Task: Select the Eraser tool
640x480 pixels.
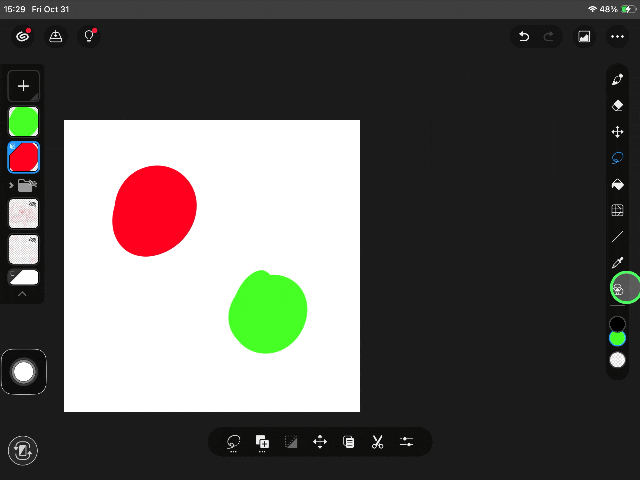Action: 618,105
